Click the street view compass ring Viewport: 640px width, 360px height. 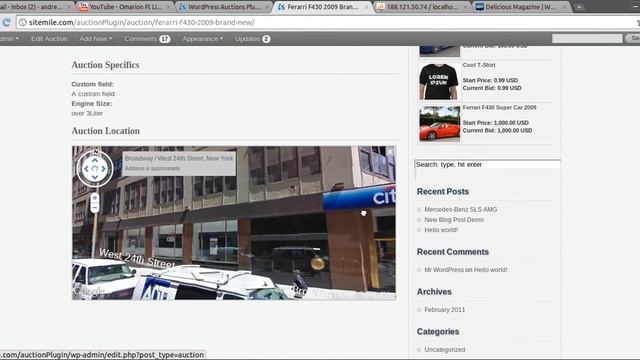click(x=95, y=169)
